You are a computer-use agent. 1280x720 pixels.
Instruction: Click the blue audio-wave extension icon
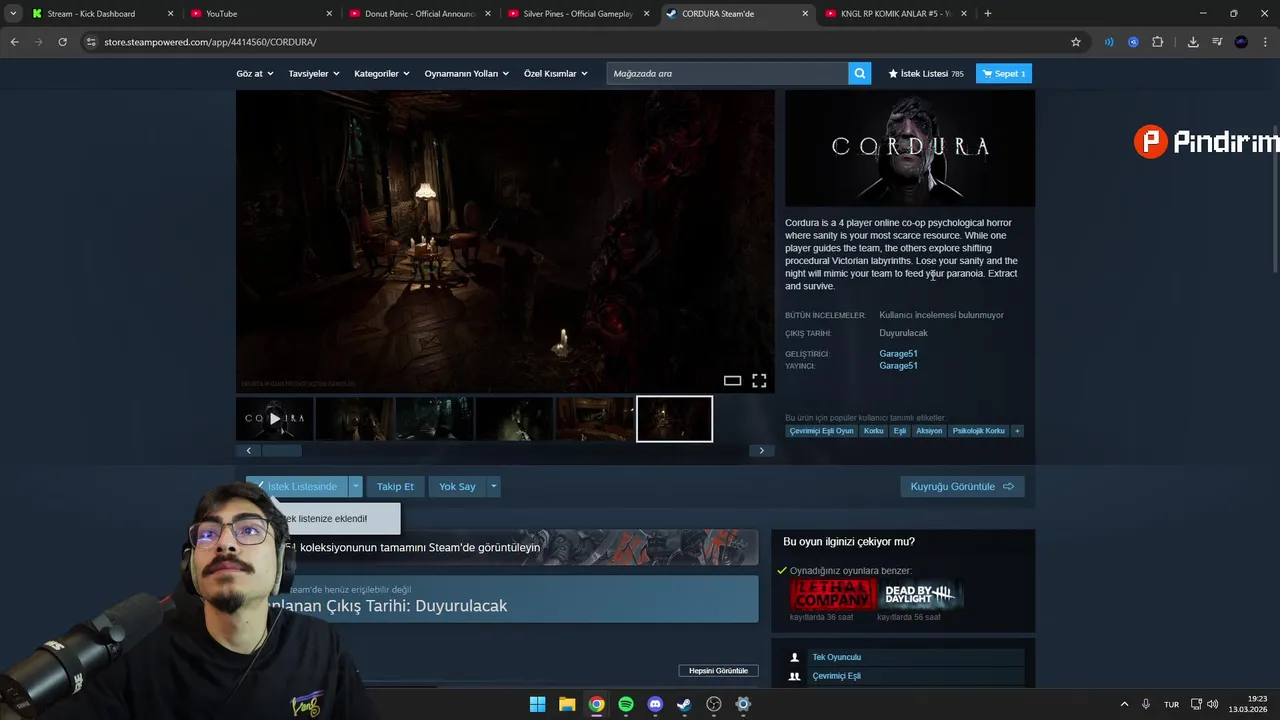click(x=1109, y=42)
